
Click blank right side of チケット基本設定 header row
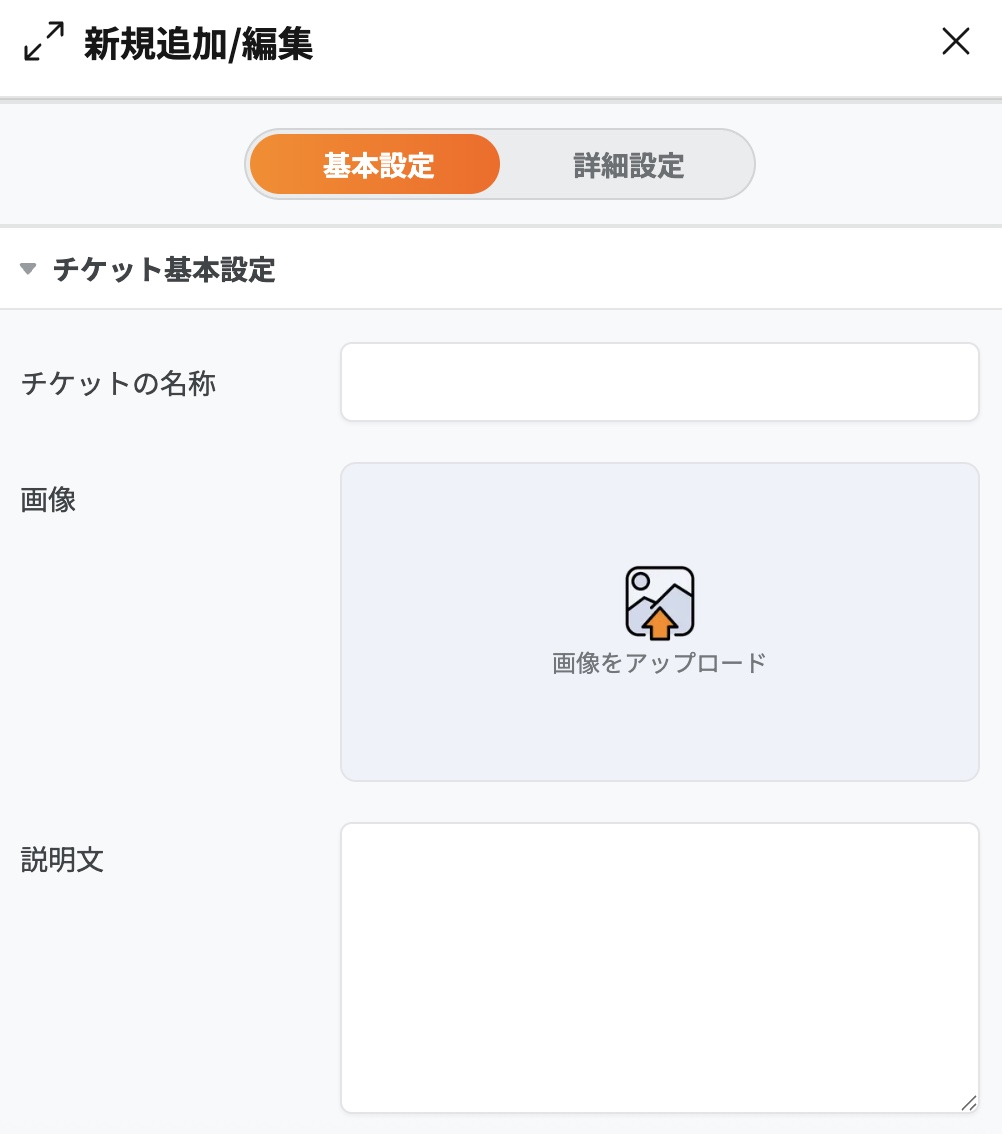(700, 270)
